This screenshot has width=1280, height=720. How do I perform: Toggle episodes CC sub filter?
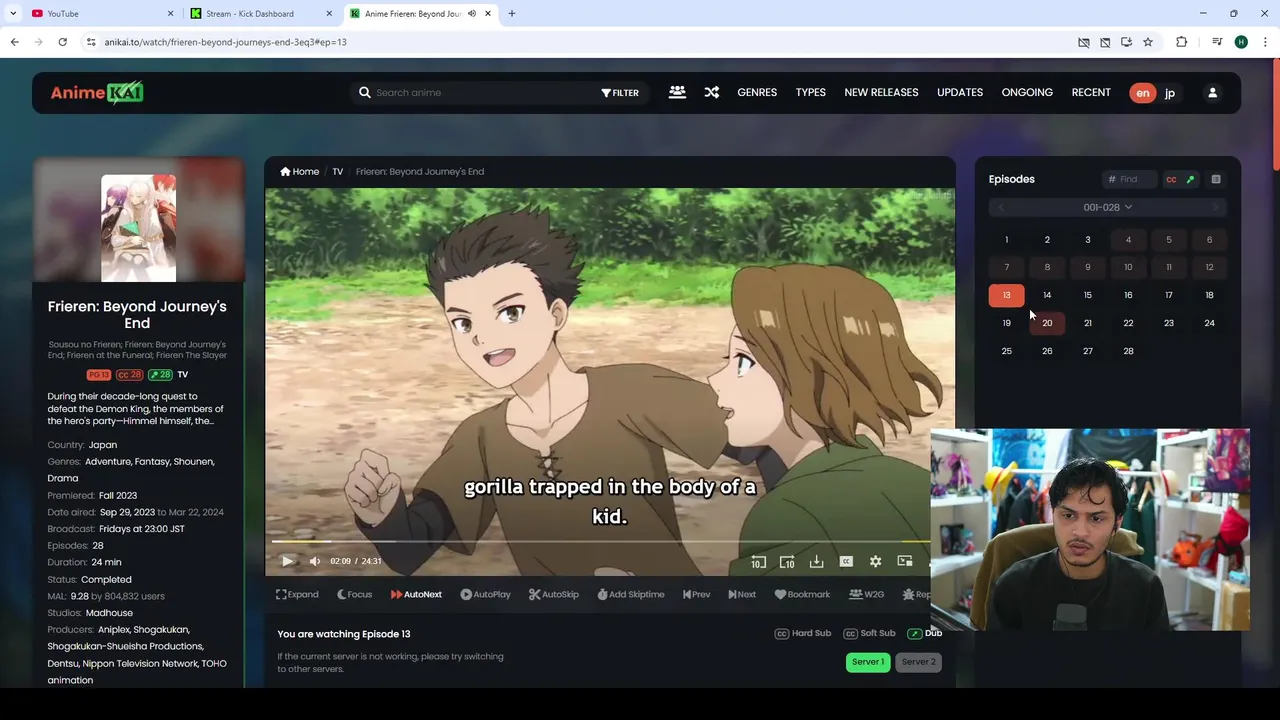(1171, 180)
